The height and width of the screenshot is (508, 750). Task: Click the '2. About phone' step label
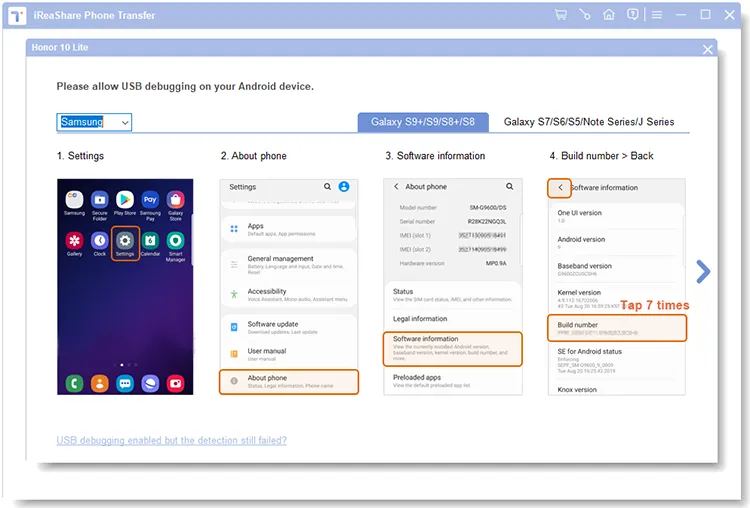click(254, 156)
